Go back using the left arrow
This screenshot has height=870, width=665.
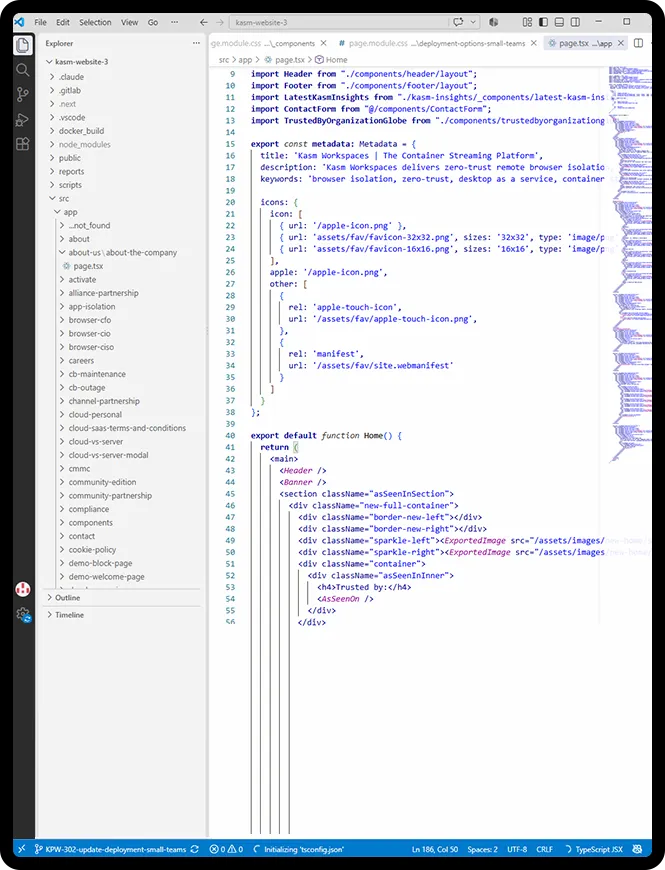click(204, 22)
